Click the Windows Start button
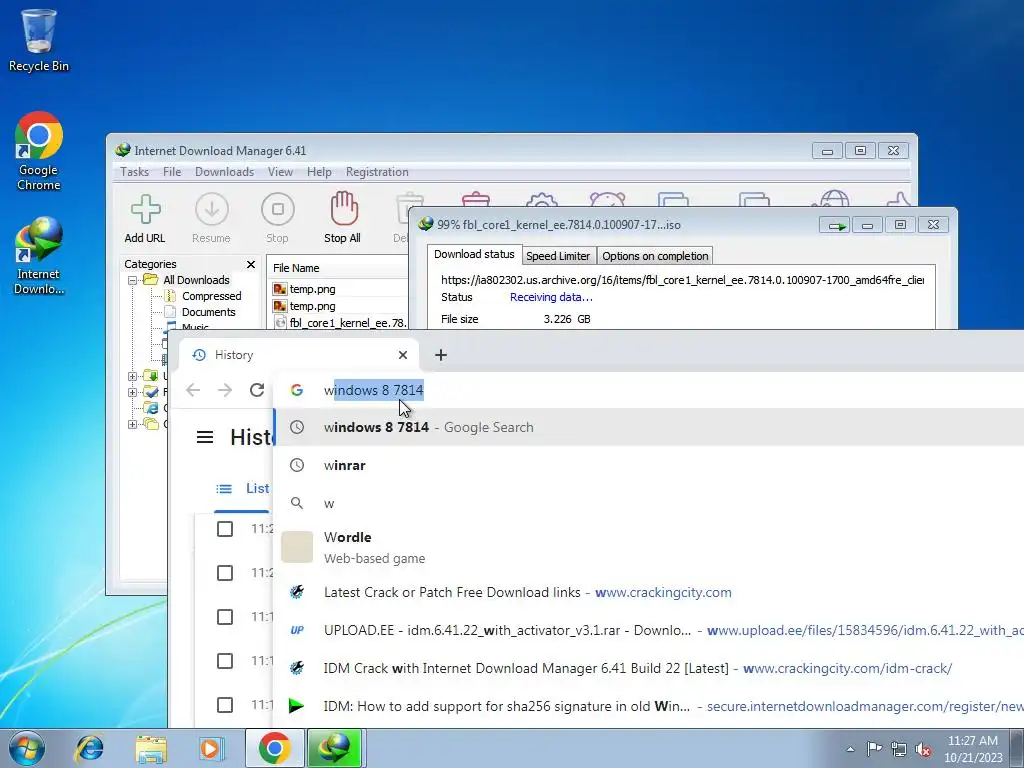This screenshot has width=1024, height=768. 27,748
